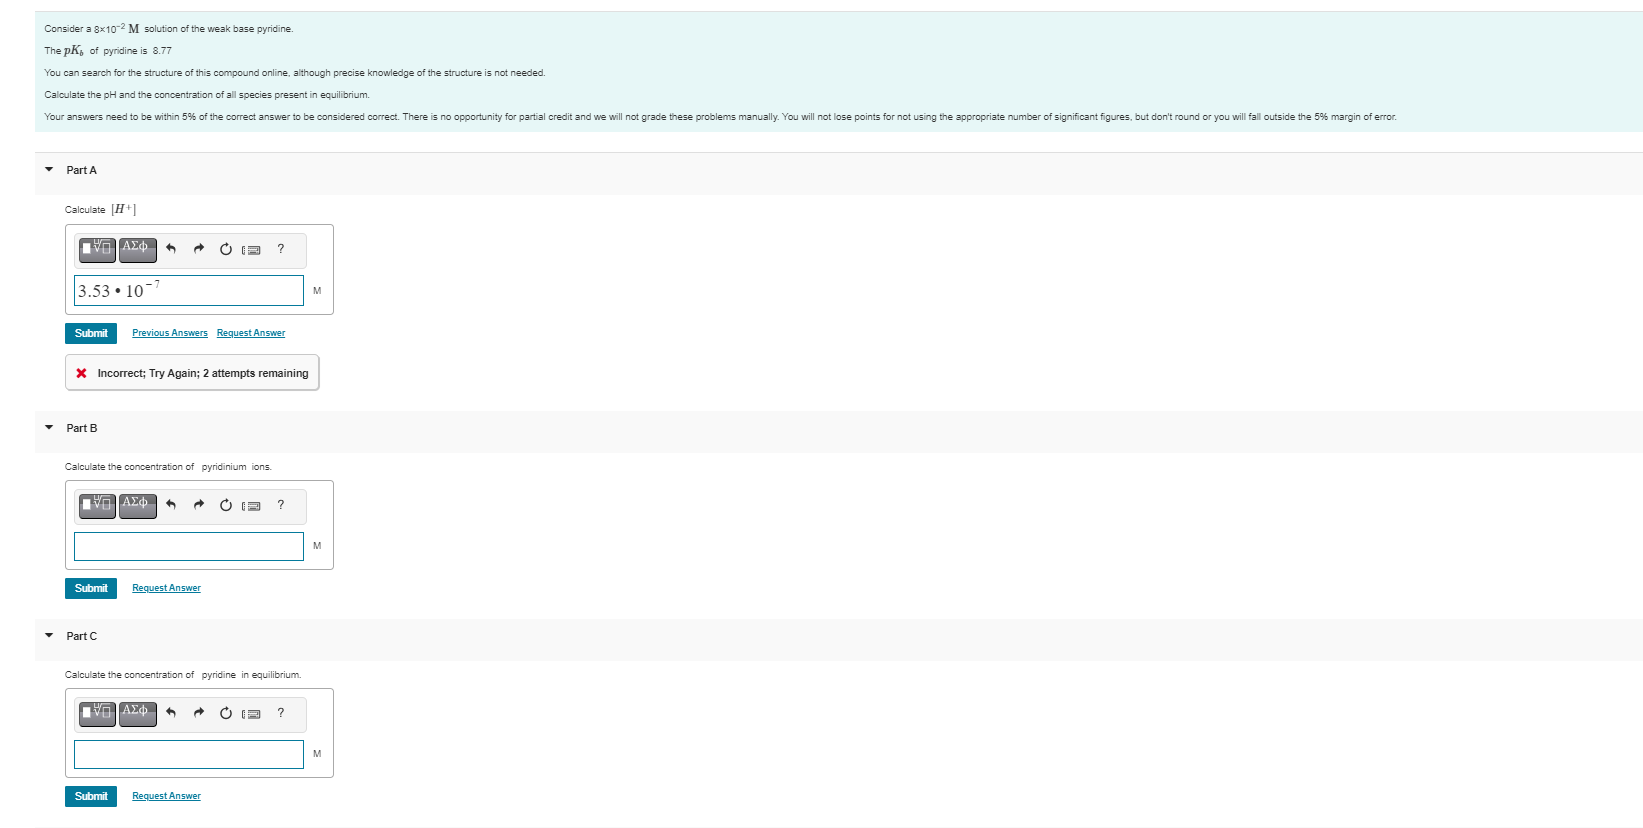Open help in Part A toolbar

pos(281,249)
